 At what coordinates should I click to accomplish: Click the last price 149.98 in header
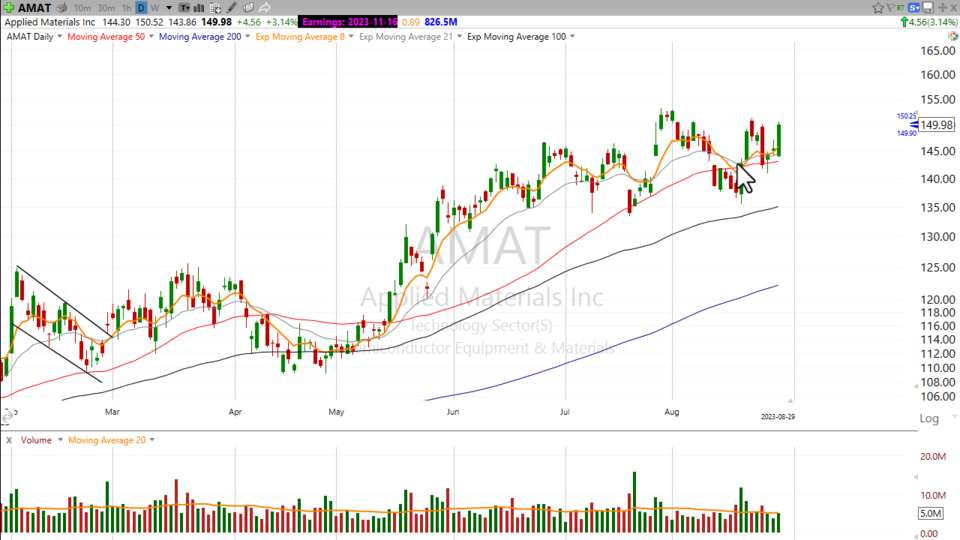[217, 22]
